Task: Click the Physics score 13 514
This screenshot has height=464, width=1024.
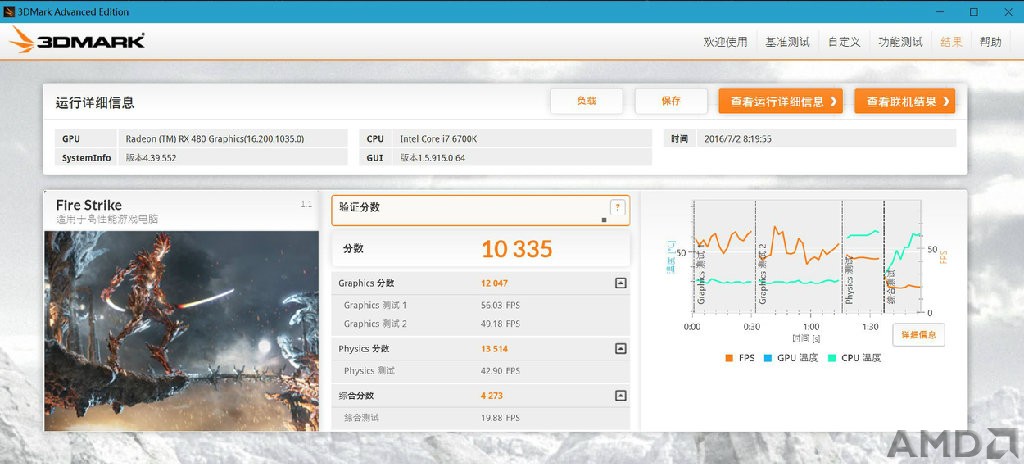Action: [x=494, y=349]
